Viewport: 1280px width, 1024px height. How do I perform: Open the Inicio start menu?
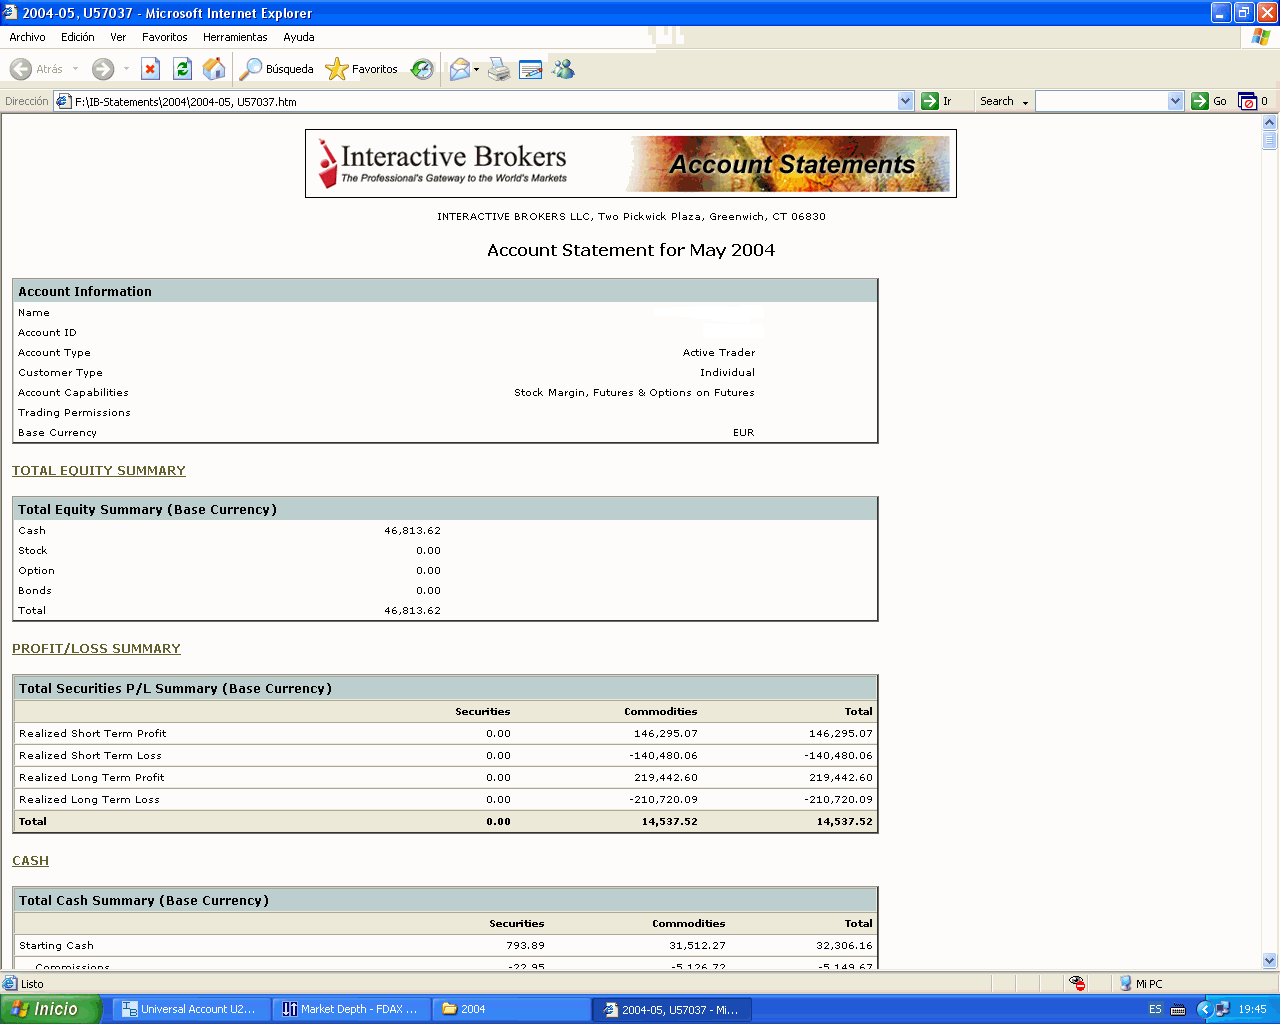50,1009
